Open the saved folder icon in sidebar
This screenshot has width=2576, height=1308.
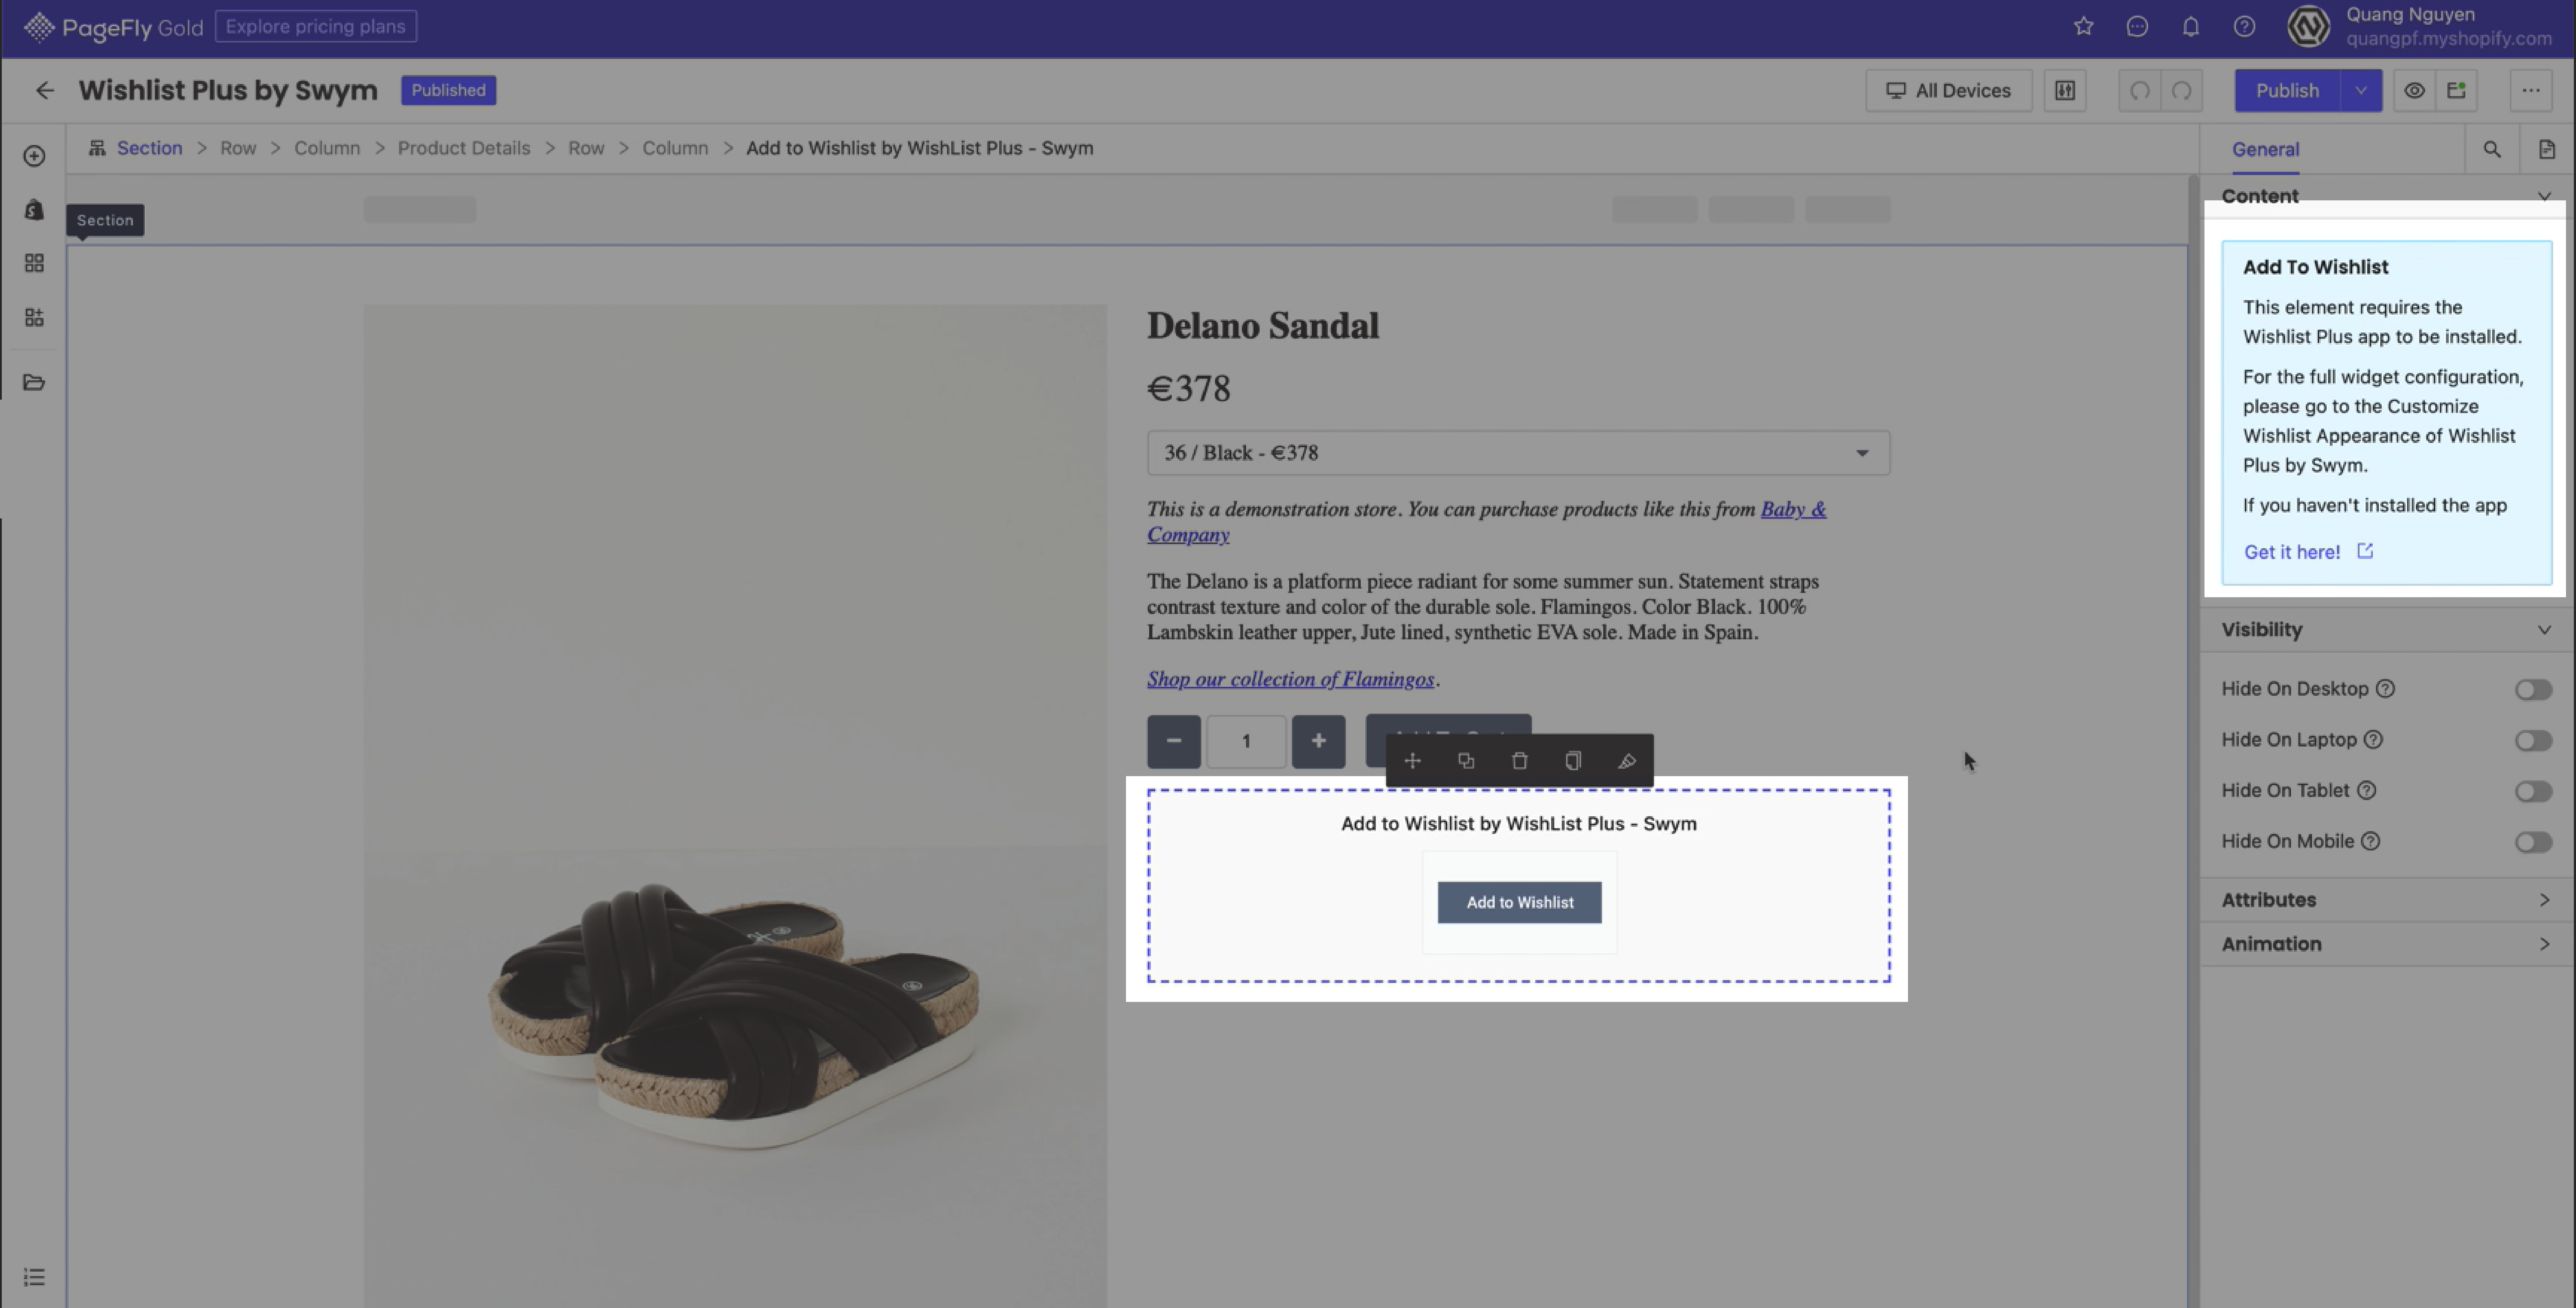pos(34,382)
